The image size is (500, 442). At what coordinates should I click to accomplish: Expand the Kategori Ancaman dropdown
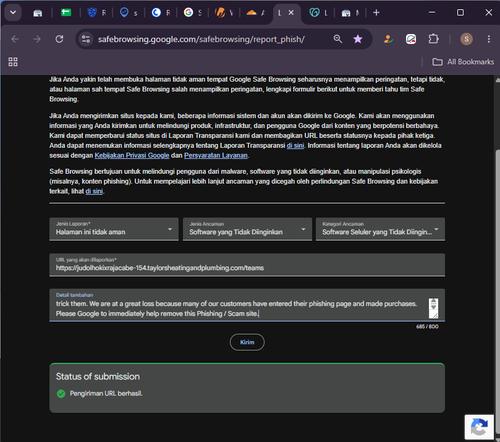click(x=380, y=229)
